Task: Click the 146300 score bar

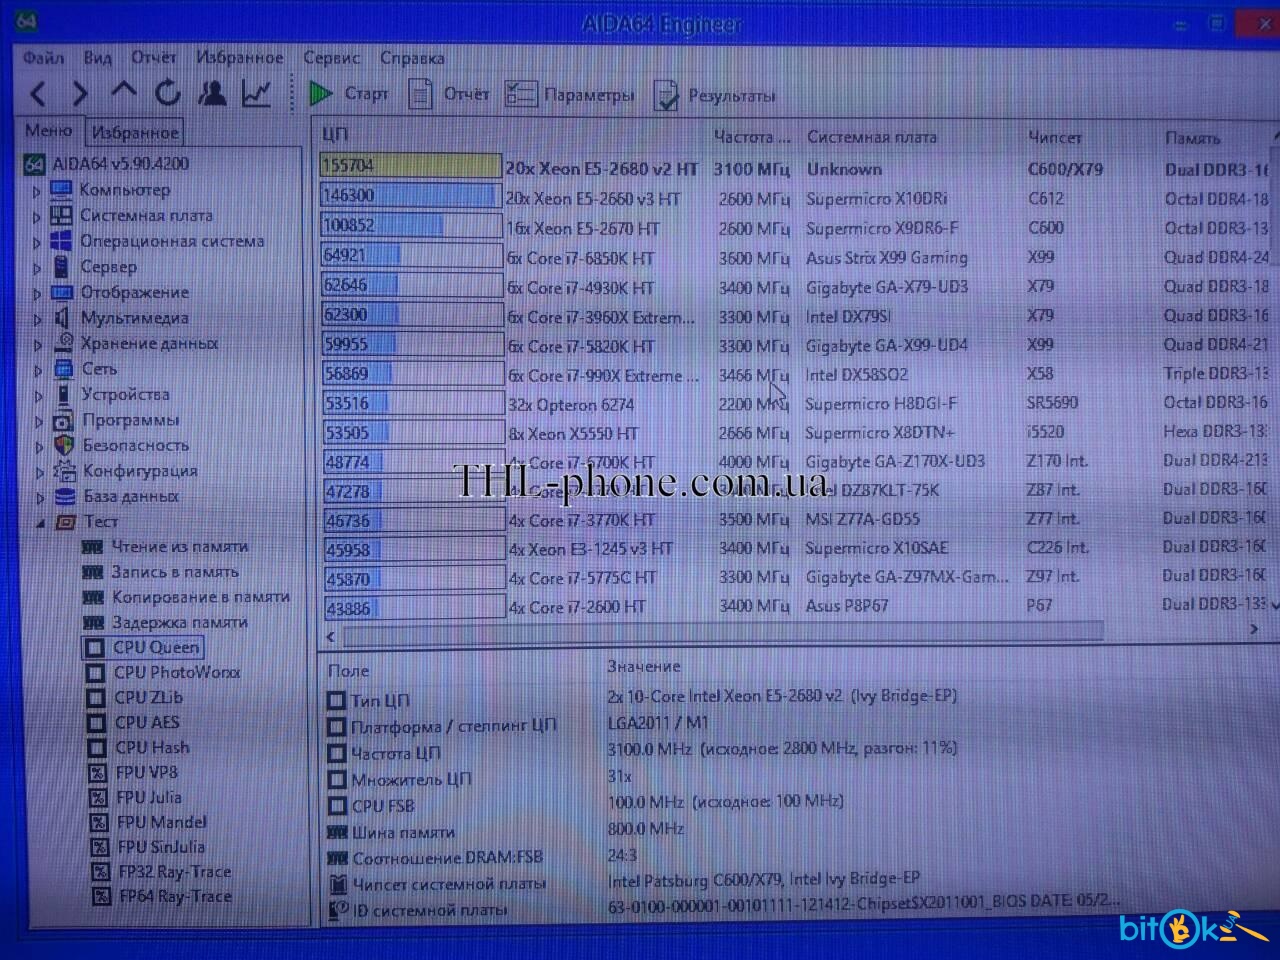Action: point(410,196)
